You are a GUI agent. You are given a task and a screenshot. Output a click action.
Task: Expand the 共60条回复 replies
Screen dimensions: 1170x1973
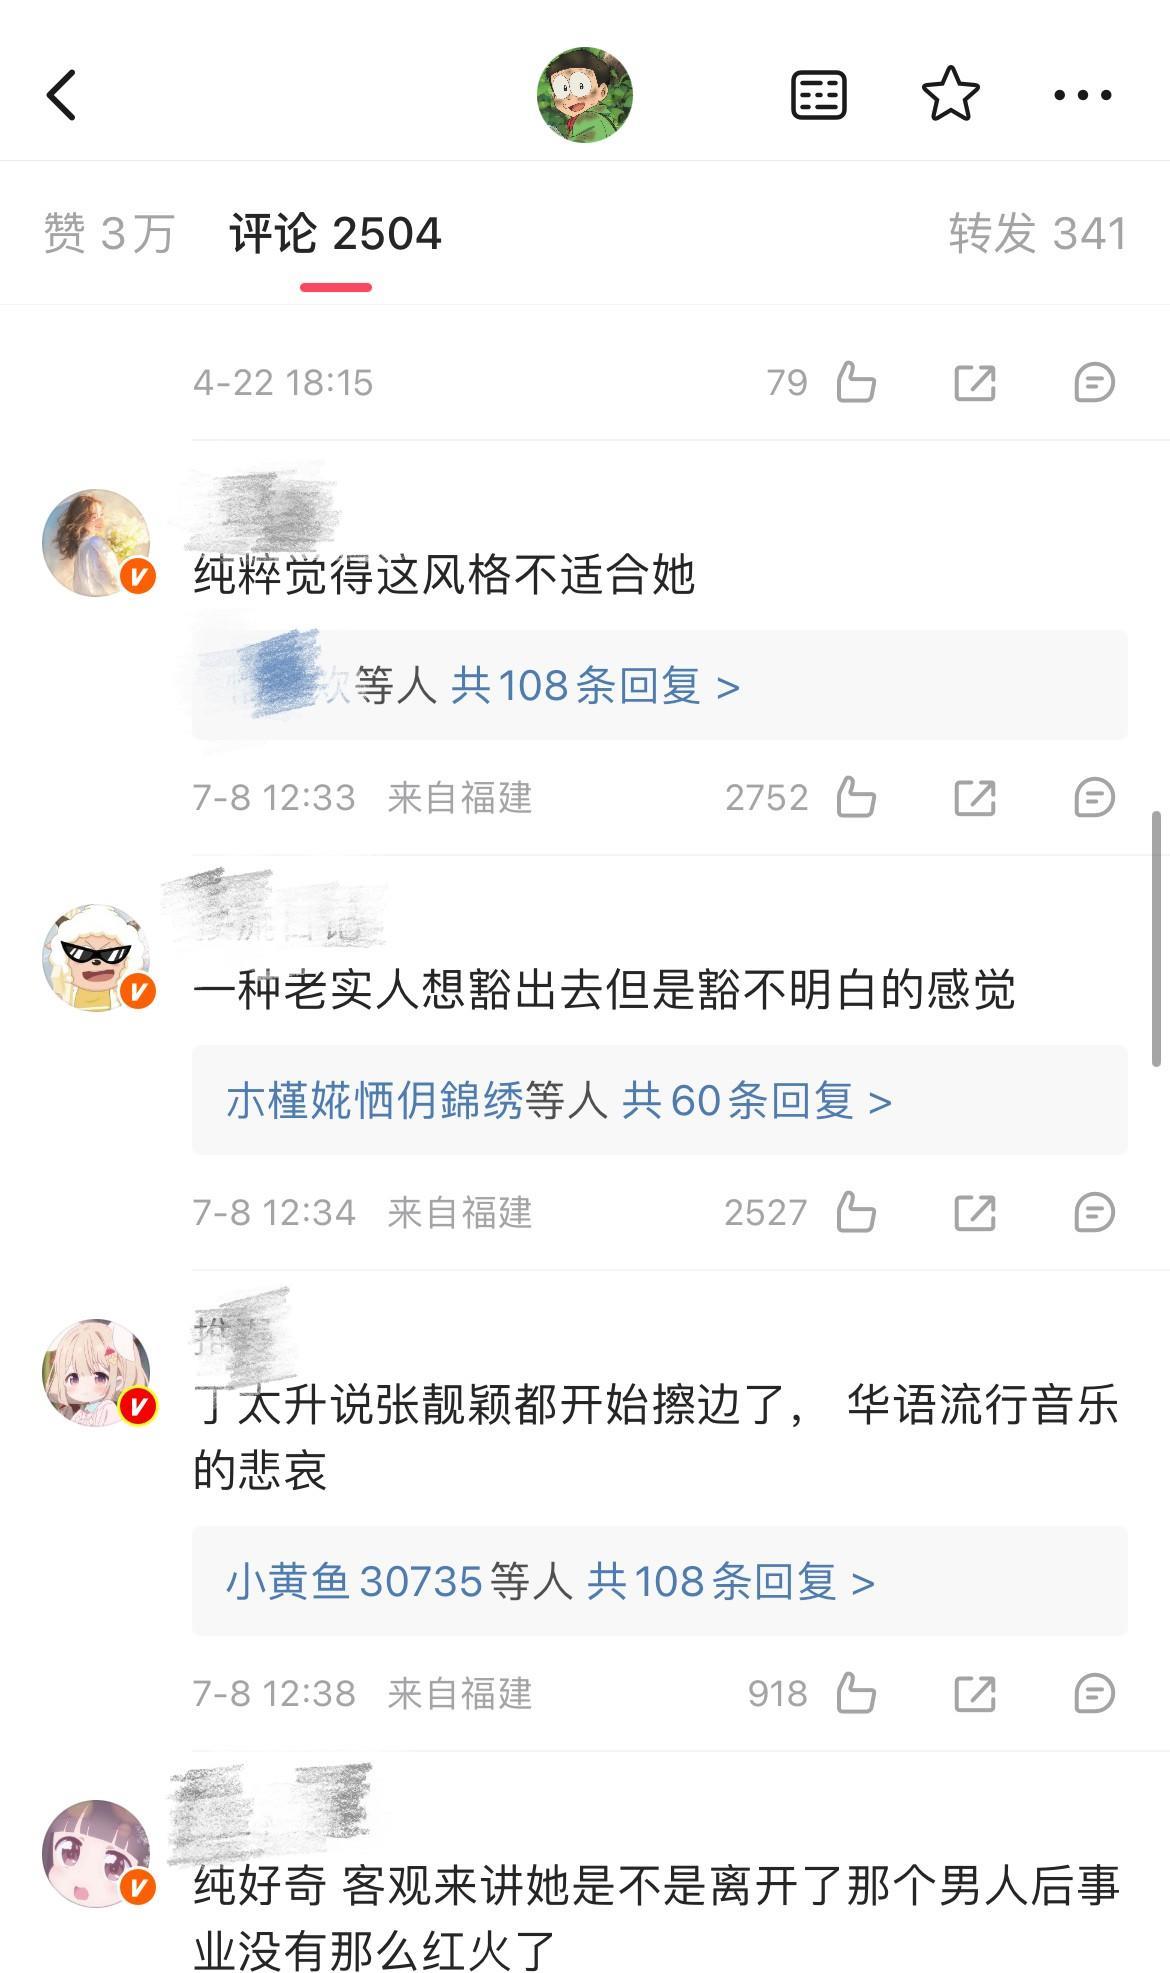[757, 1101]
